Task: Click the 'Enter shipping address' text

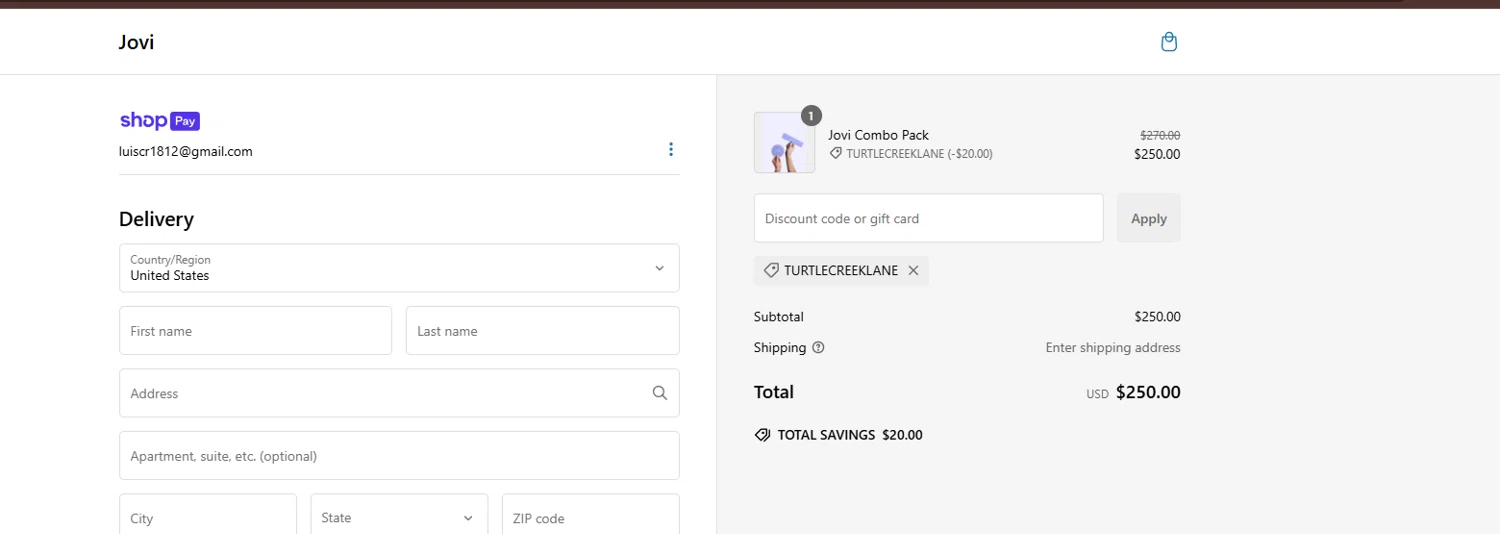Action: pos(1113,348)
